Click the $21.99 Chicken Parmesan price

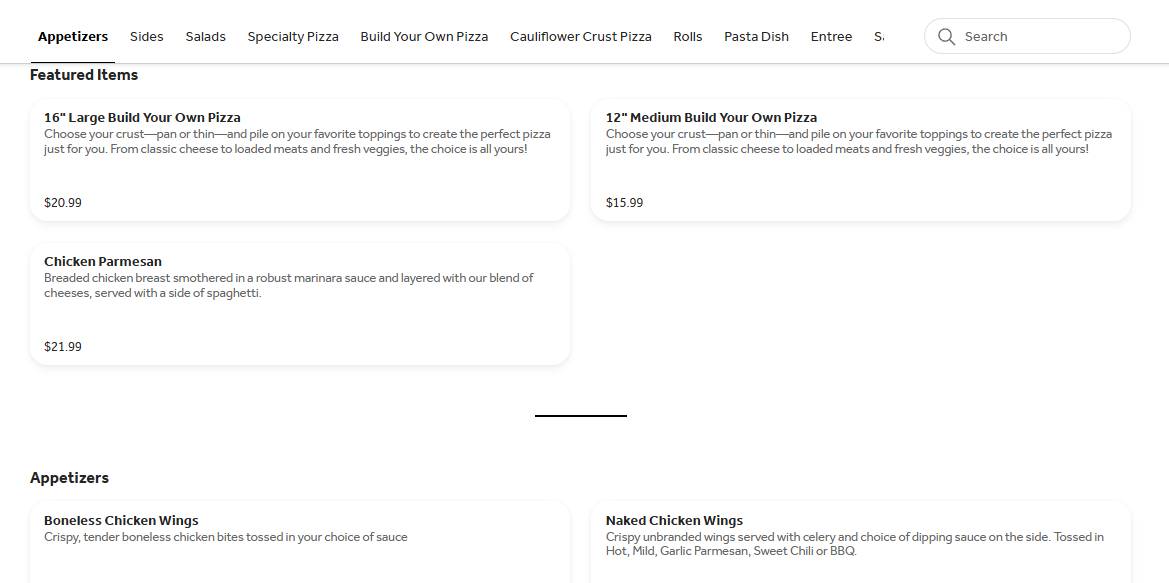(63, 347)
